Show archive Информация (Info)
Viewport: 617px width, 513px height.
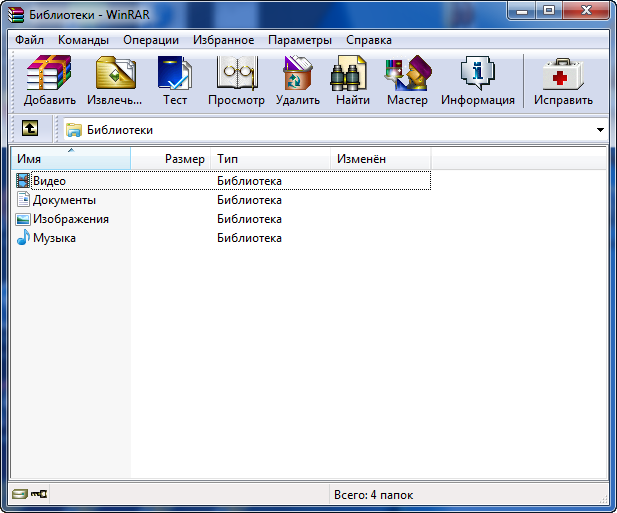coord(478,80)
